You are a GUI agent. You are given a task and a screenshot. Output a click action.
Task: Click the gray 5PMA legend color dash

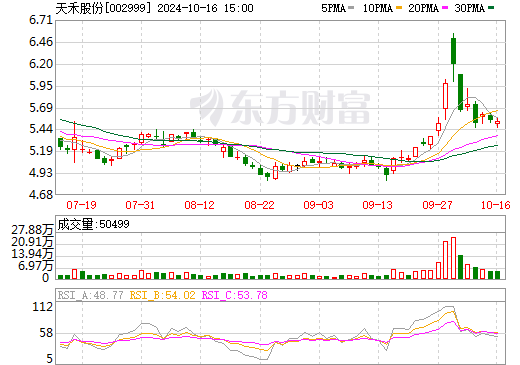coord(351,7)
